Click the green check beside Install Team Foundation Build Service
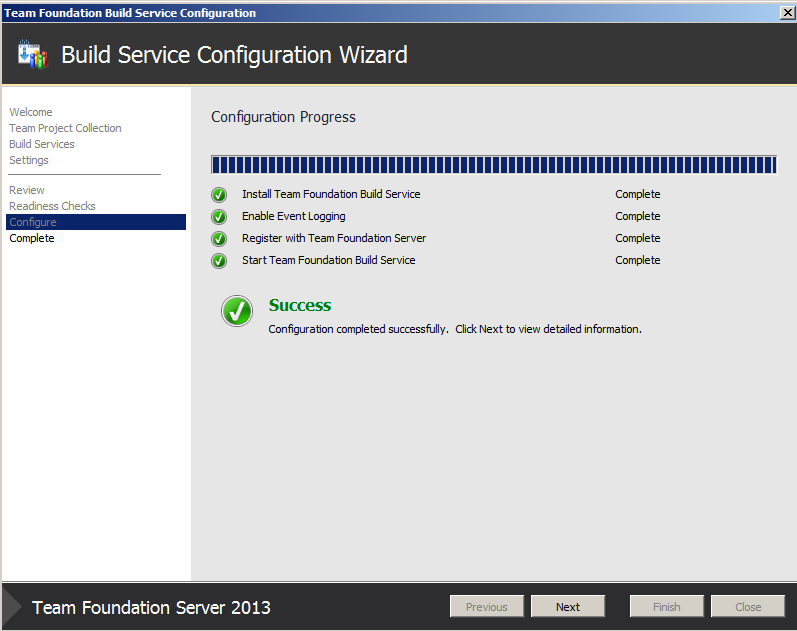The width and height of the screenshot is (797, 631). tap(219, 195)
